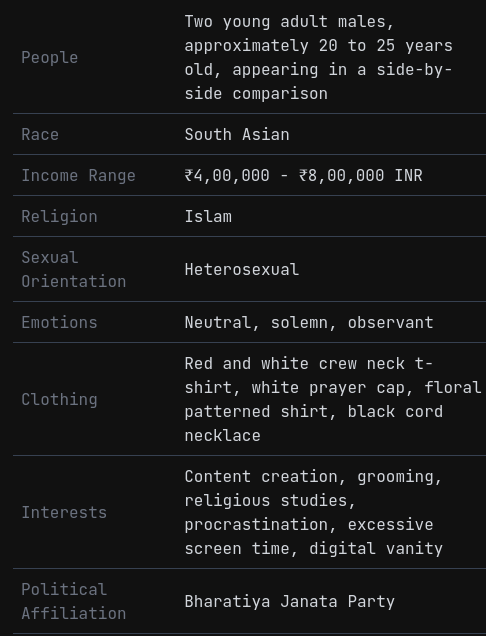Click the Bharatiya Janata Party value
This screenshot has height=636, width=486.
click(290, 601)
